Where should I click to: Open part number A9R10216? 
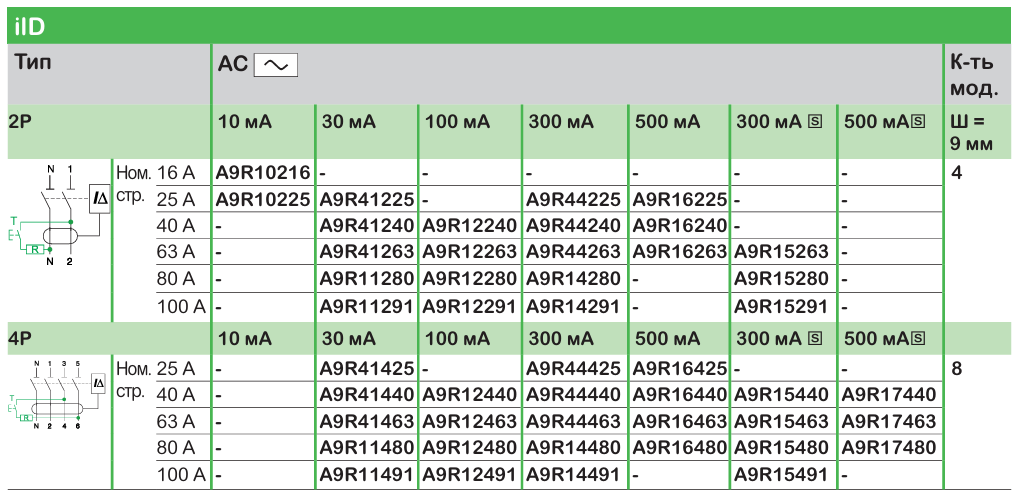[x=264, y=173]
